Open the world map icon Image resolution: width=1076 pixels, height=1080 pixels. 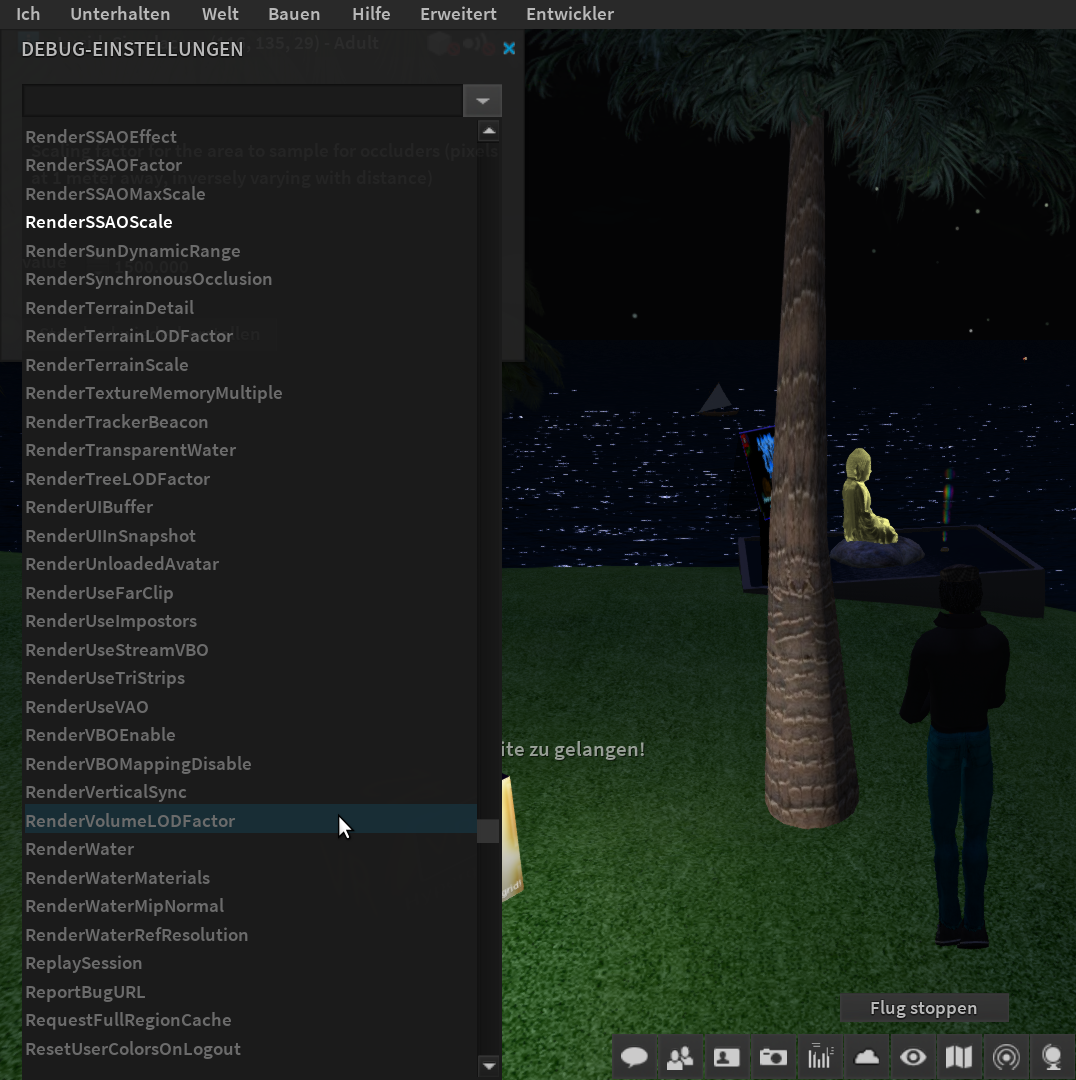coord(959,1057)
